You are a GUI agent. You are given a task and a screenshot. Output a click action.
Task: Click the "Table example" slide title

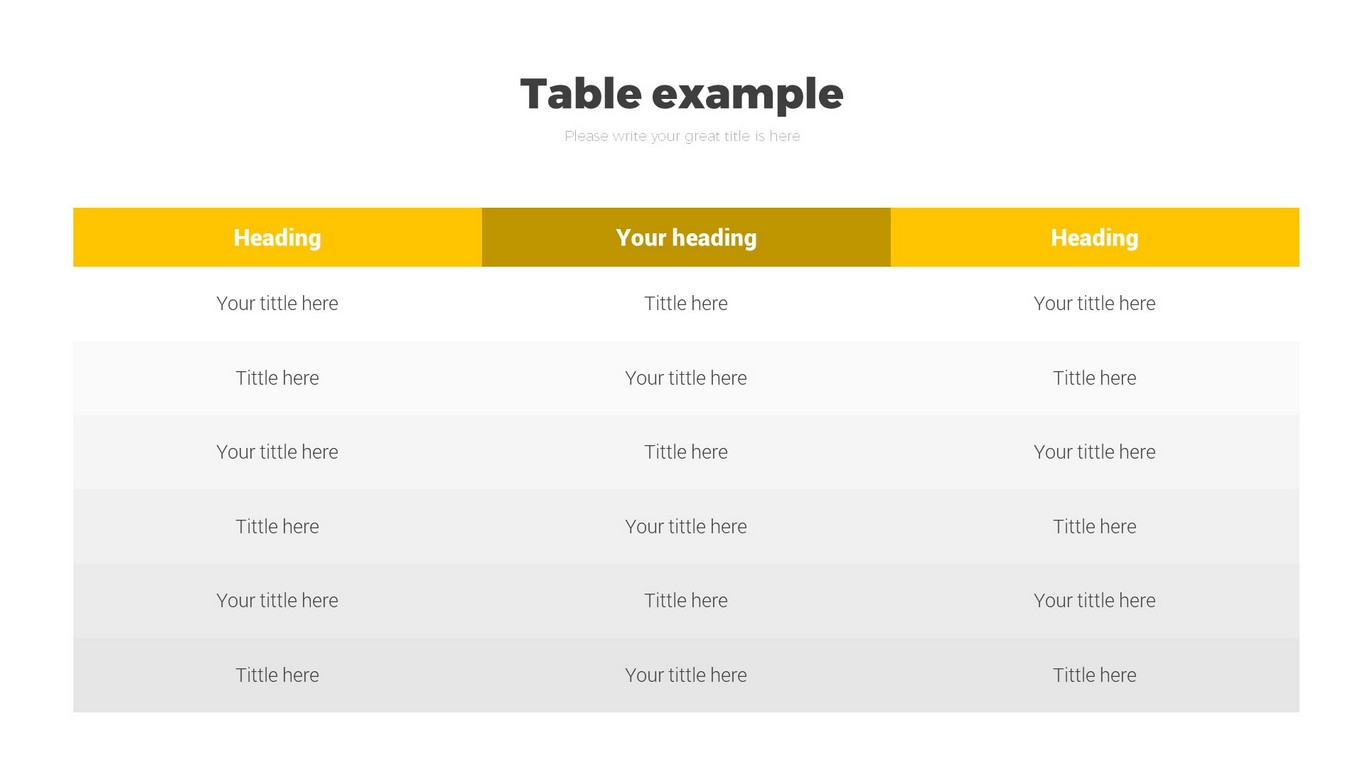point(681,94)
